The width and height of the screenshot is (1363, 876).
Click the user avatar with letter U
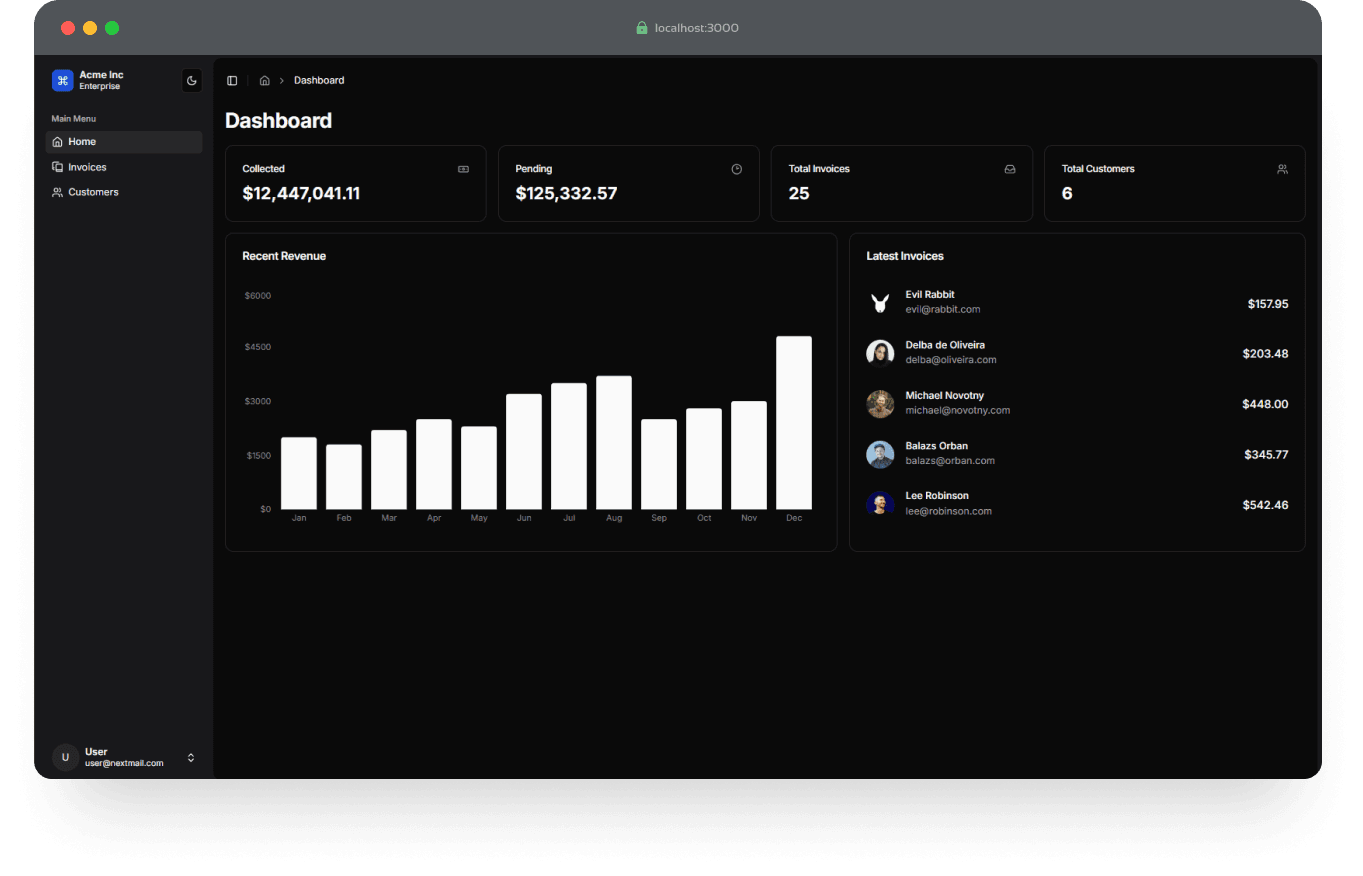(x=65, y=758)
